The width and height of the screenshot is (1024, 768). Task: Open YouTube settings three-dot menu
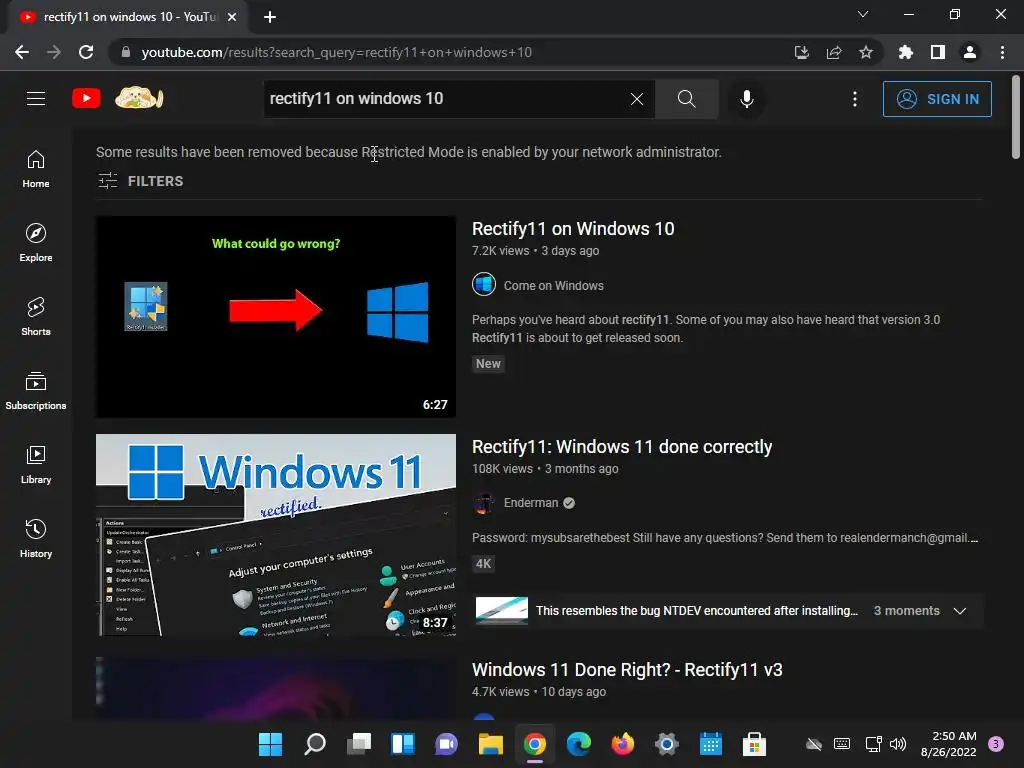coord(855,99)
